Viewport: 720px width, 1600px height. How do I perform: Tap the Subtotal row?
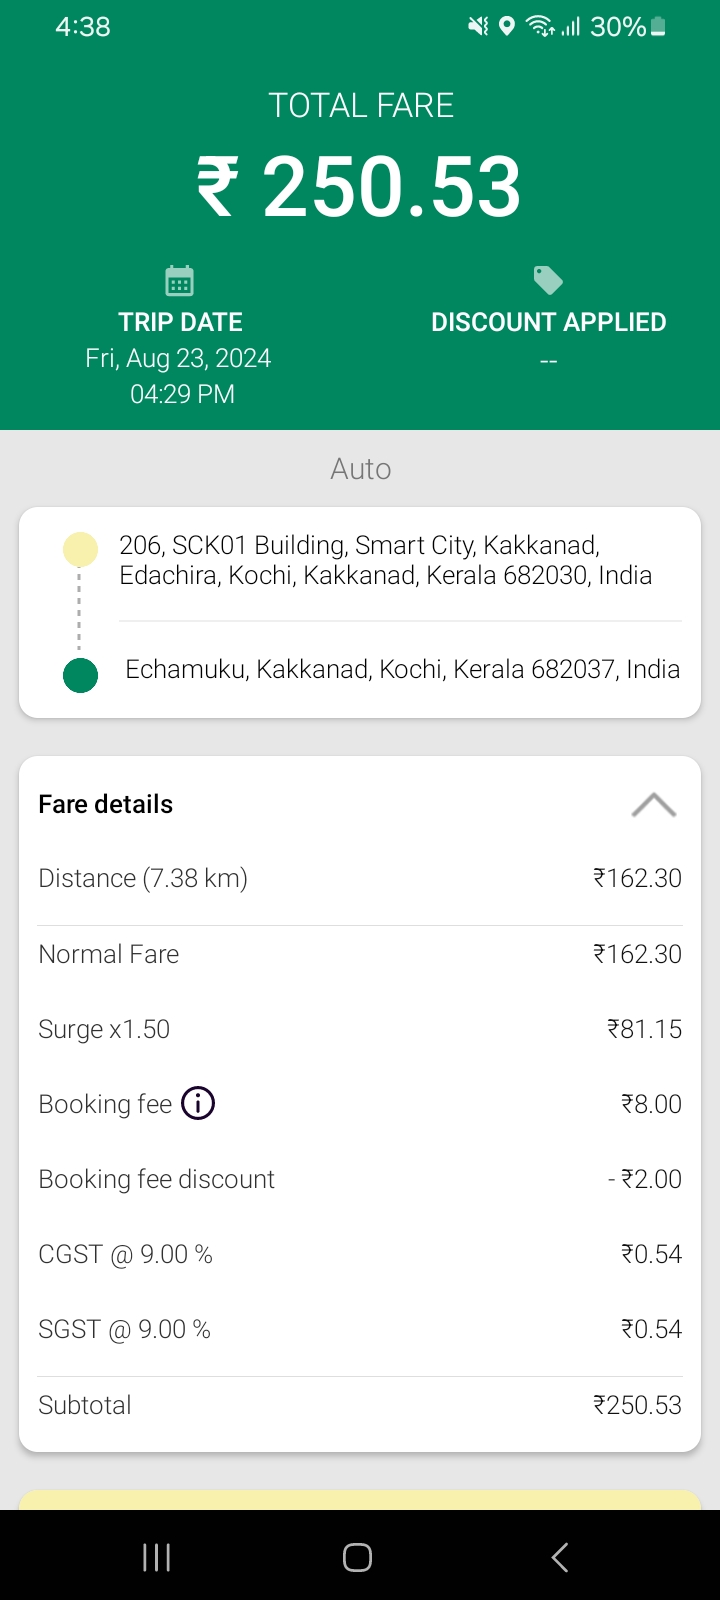[360, 1405]
